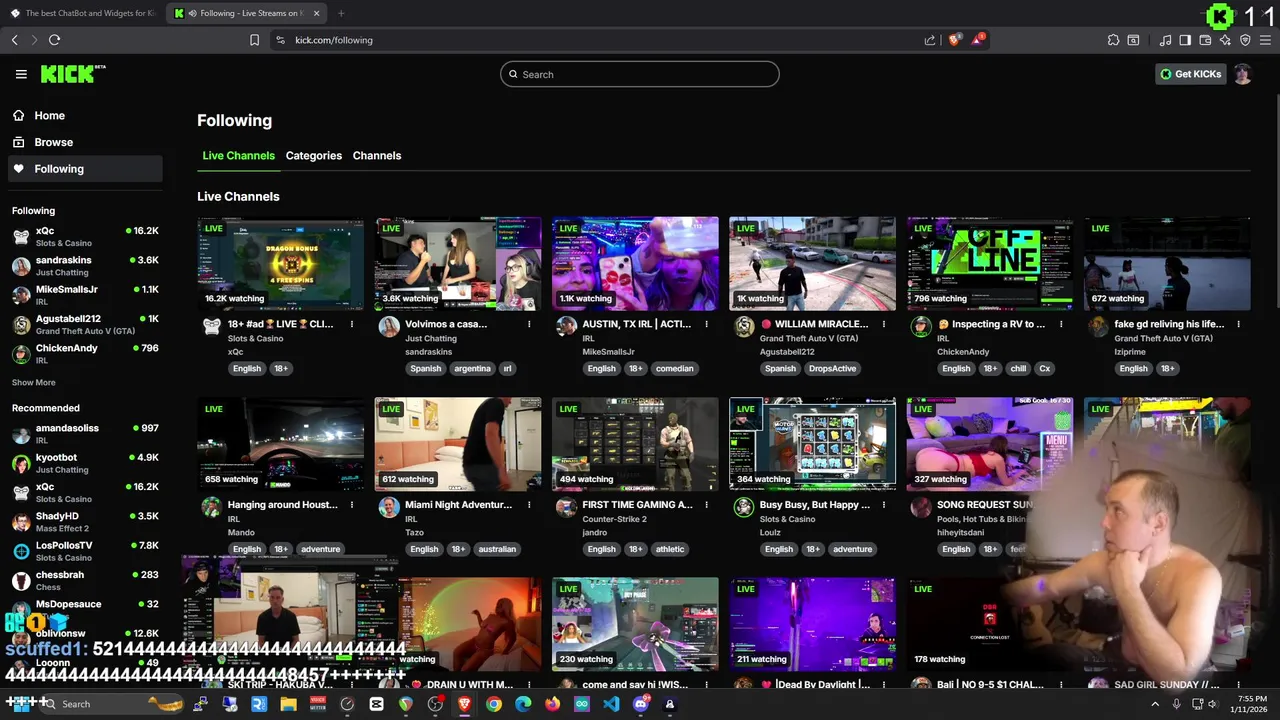Go back using the browser back arrow
1280x720 pixels.
tap(14, 40)
